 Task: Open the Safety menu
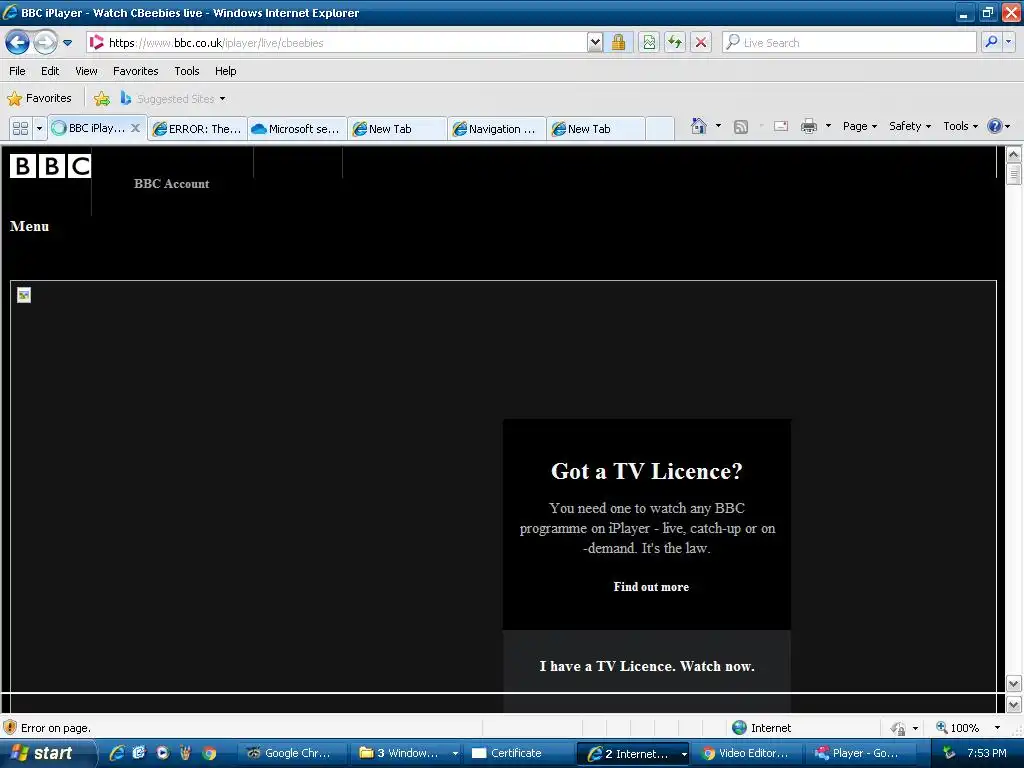pos(909,126)
